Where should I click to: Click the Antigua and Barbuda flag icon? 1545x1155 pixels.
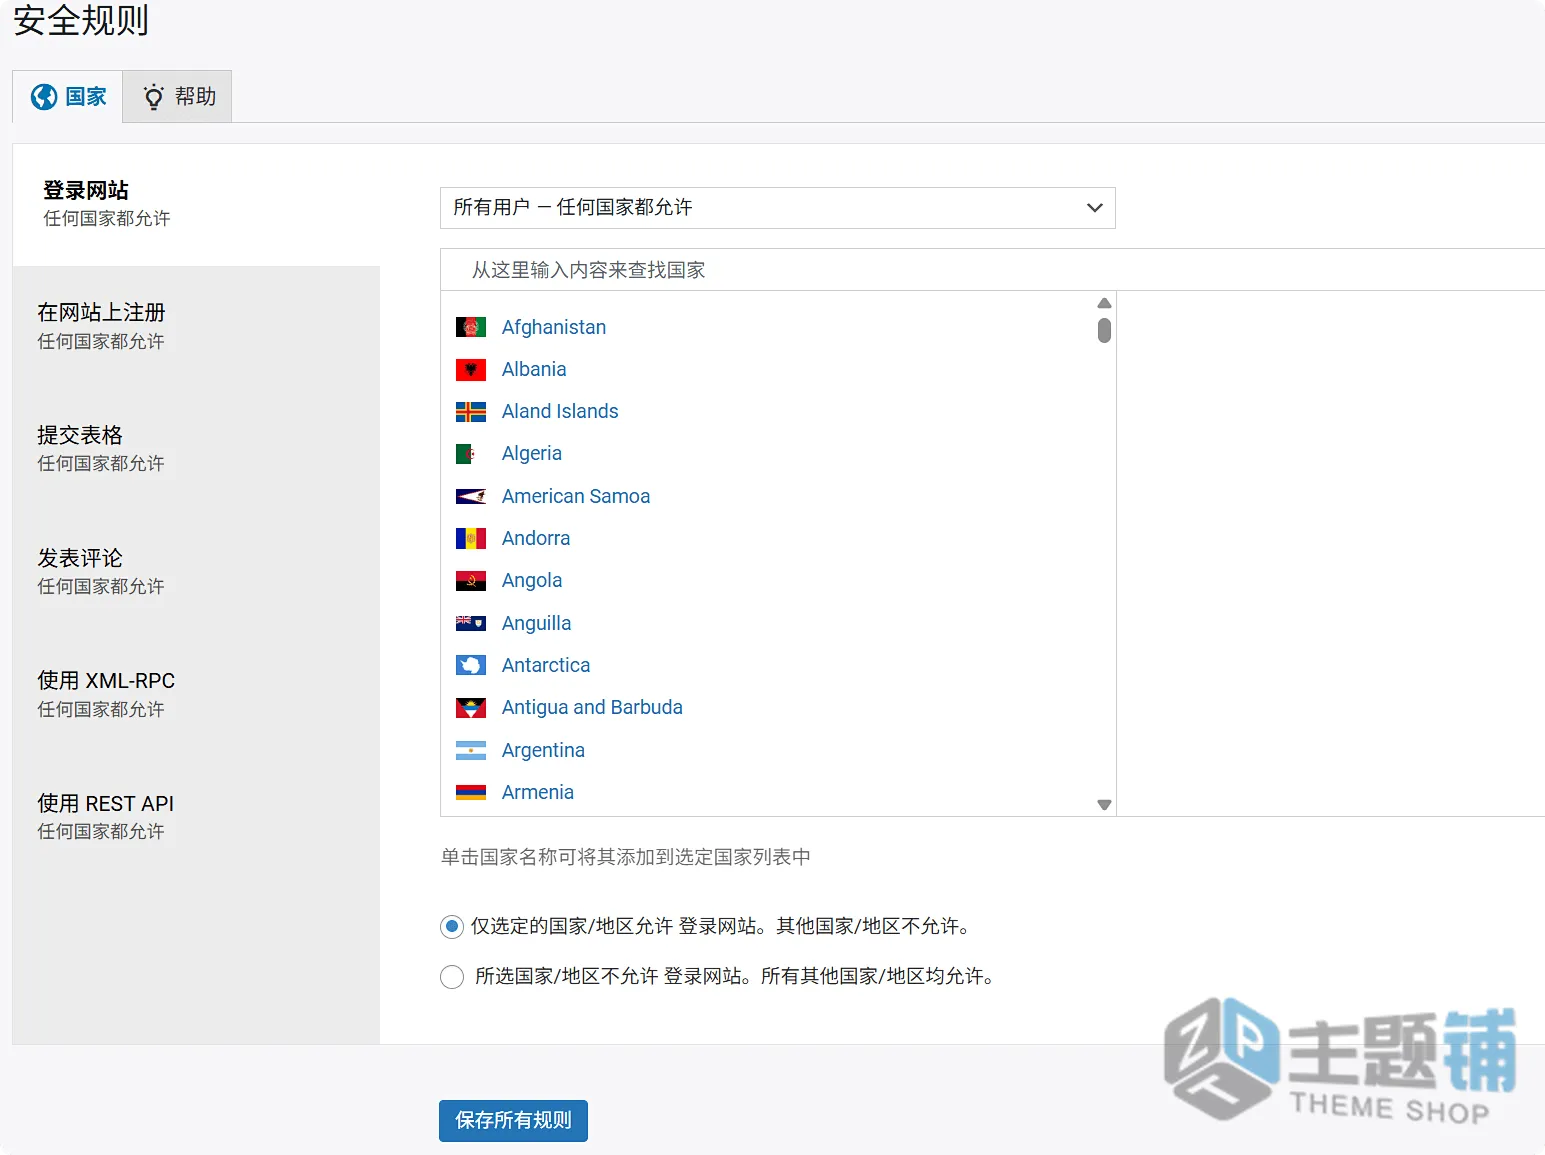pyautogui.click(x=471, y=708)
